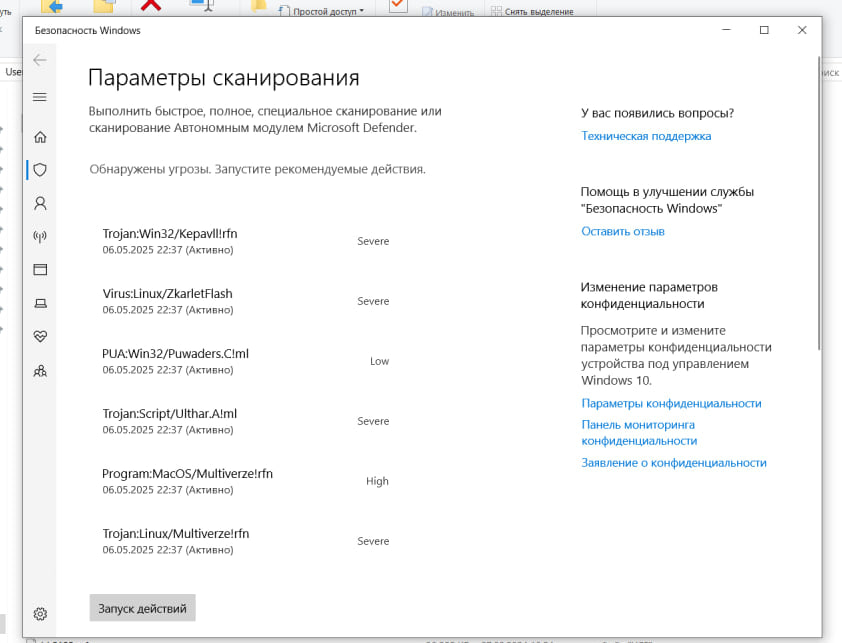The height and width of the screenshot is (643, 842).
Task: Open the hamburger navigation menu
Action: click(x=40, y=97)
